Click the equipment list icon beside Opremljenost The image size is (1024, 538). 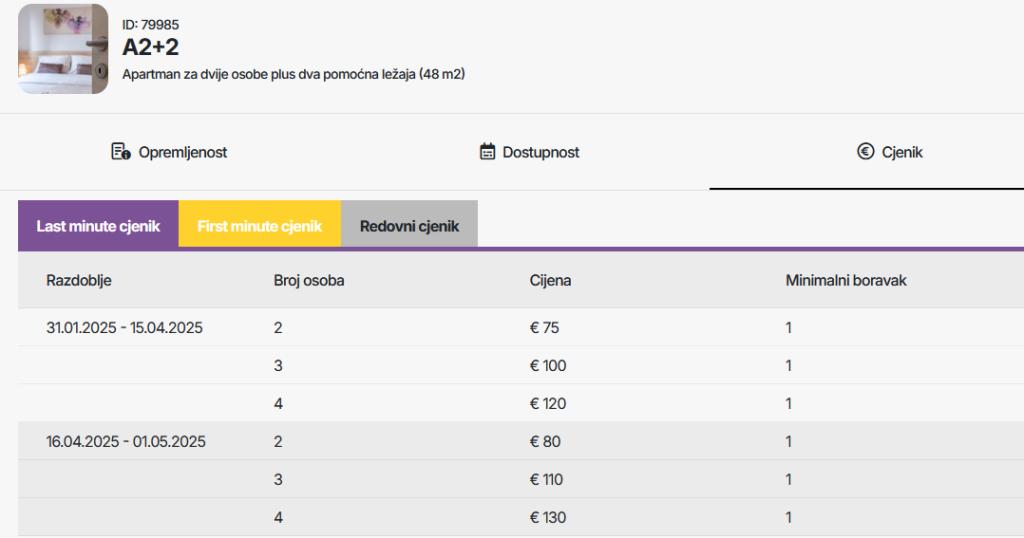click(120, 152)
